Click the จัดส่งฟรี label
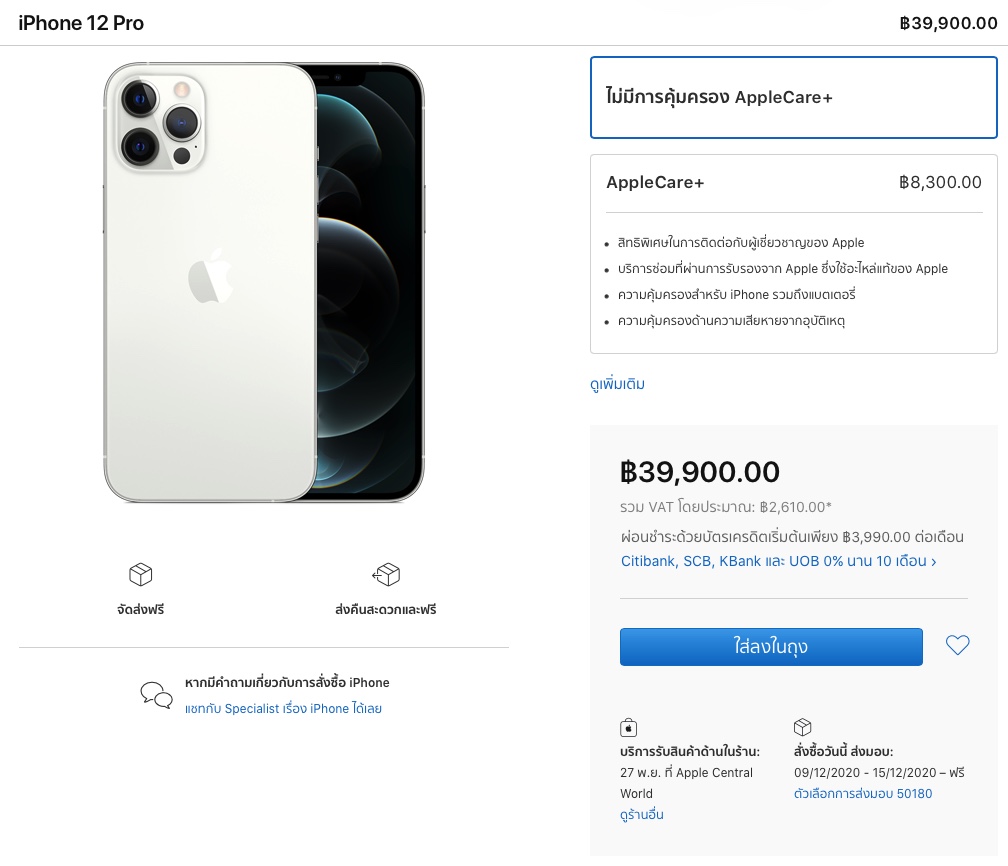1008x866 pixels. (x=141, y=609)
